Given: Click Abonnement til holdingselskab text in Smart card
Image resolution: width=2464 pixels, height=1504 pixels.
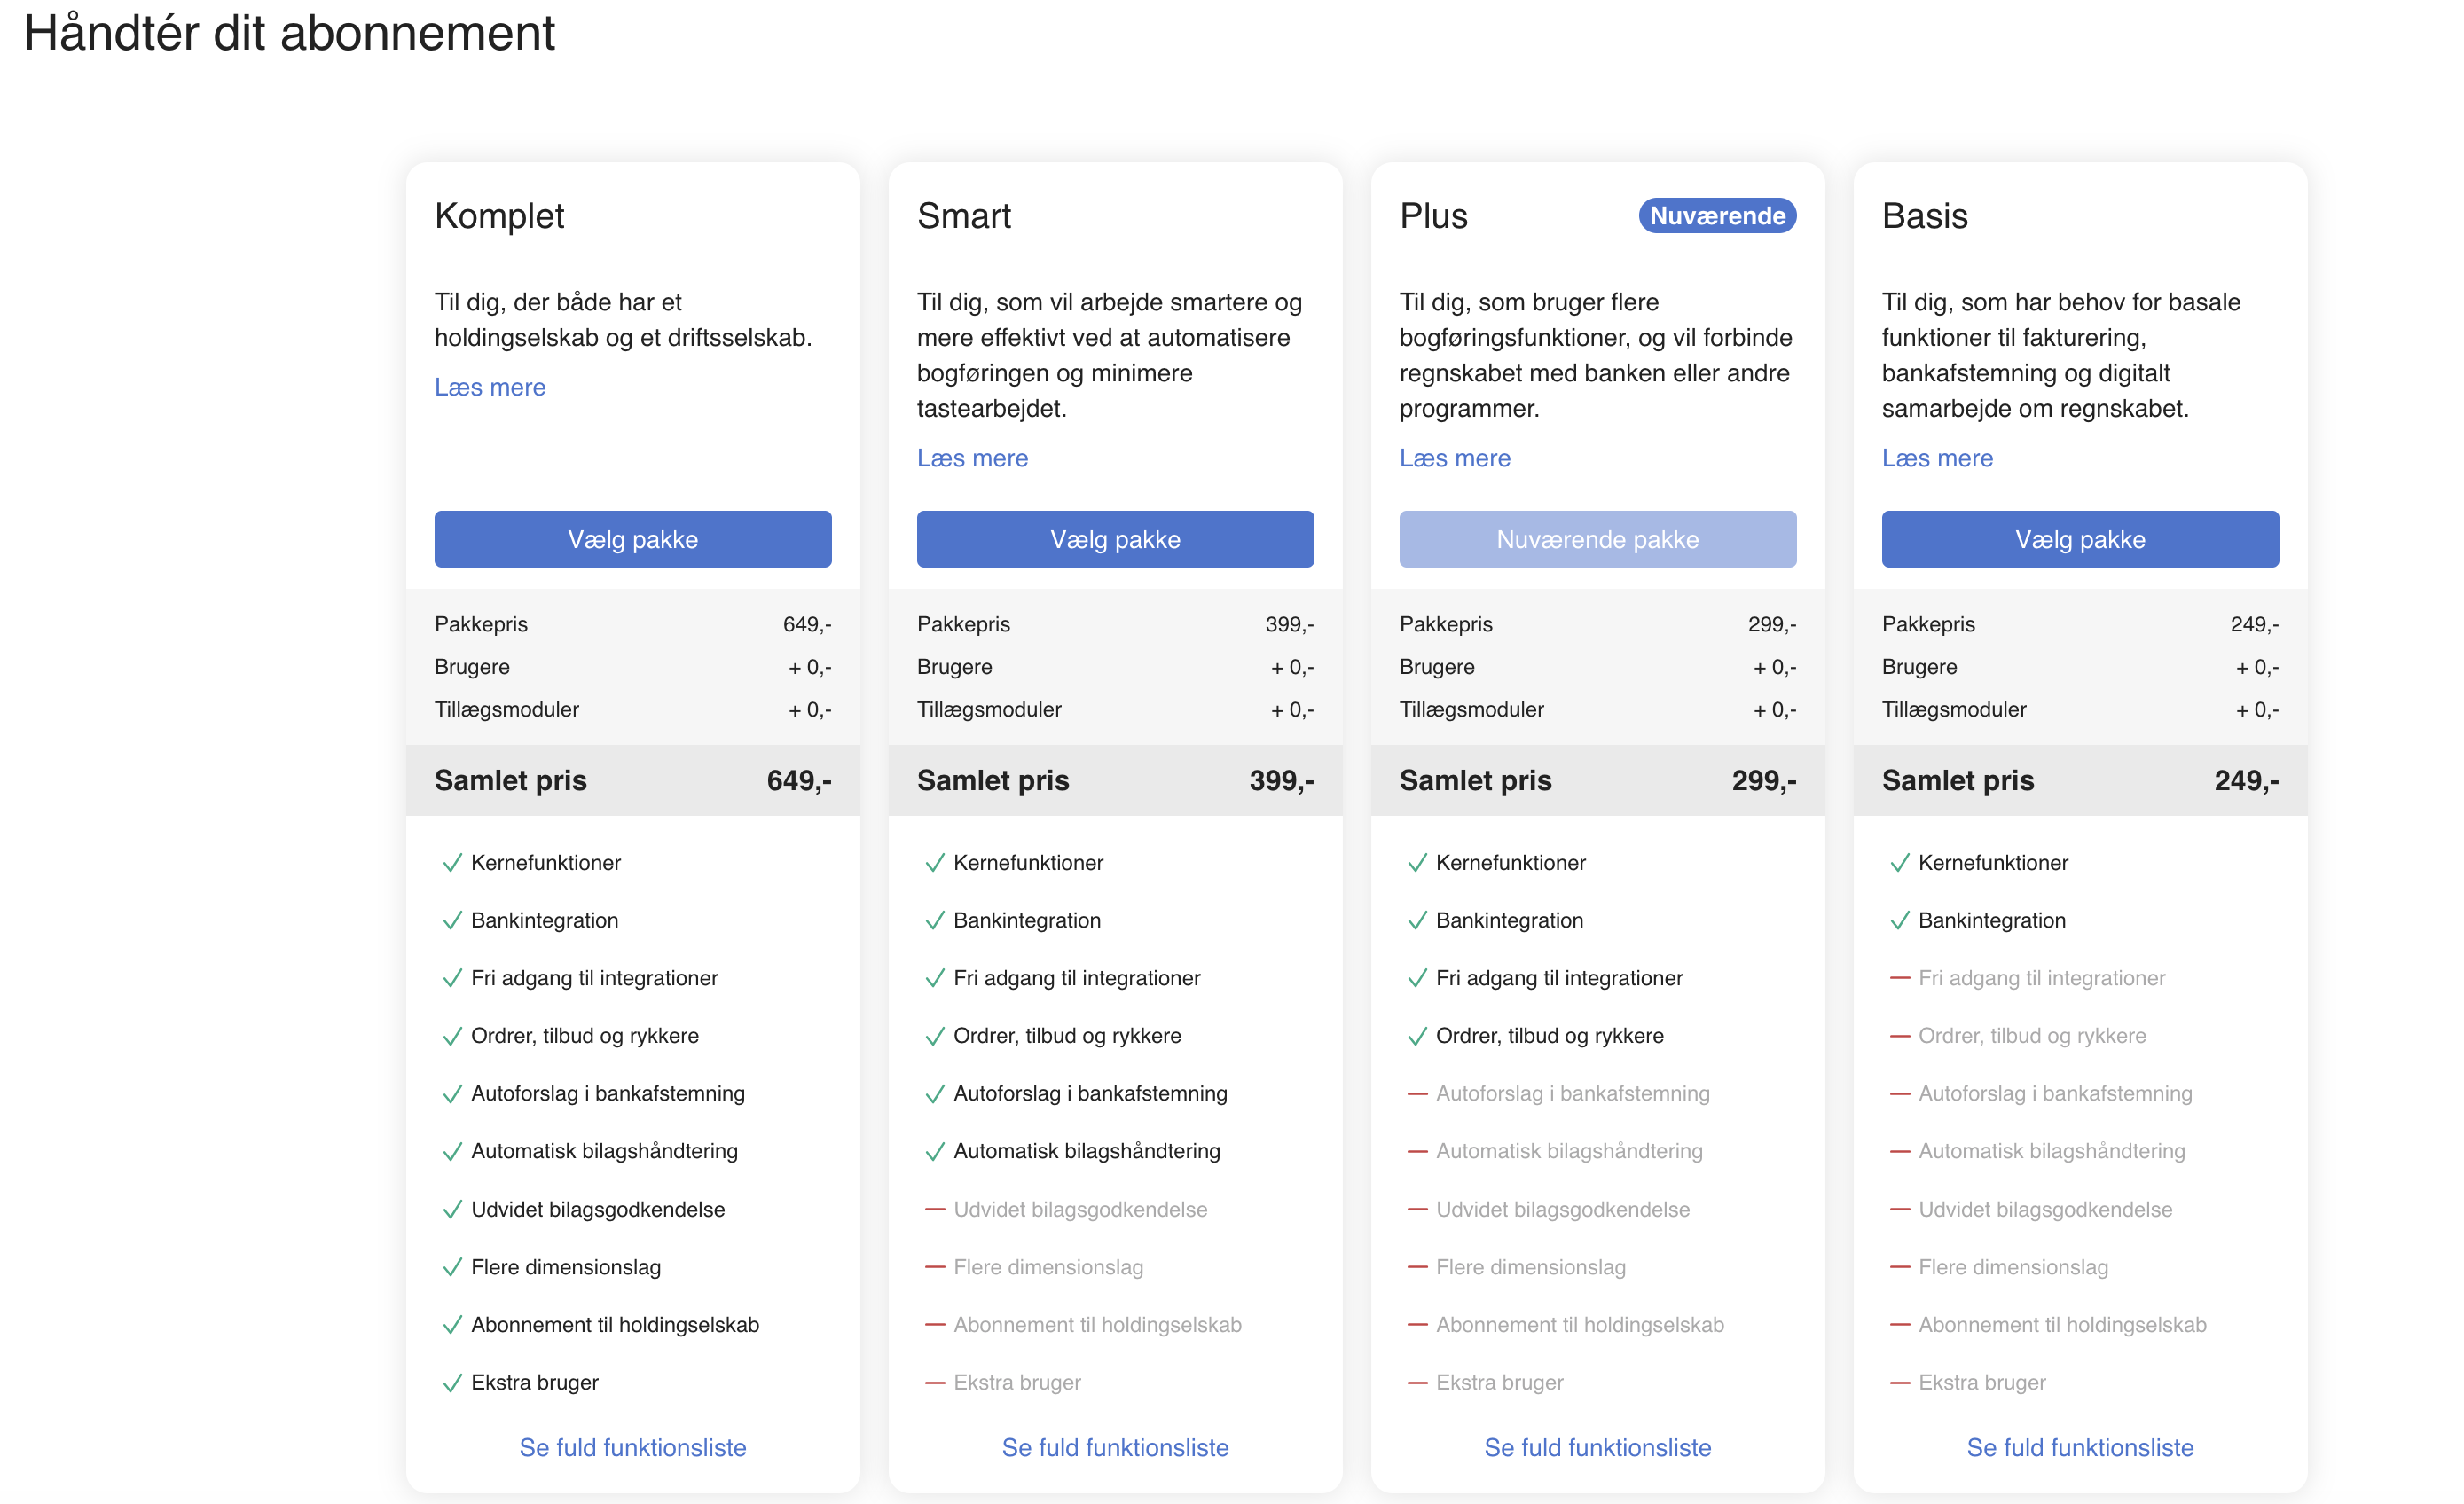Looking at the screenshot, I should 1097,1325.
